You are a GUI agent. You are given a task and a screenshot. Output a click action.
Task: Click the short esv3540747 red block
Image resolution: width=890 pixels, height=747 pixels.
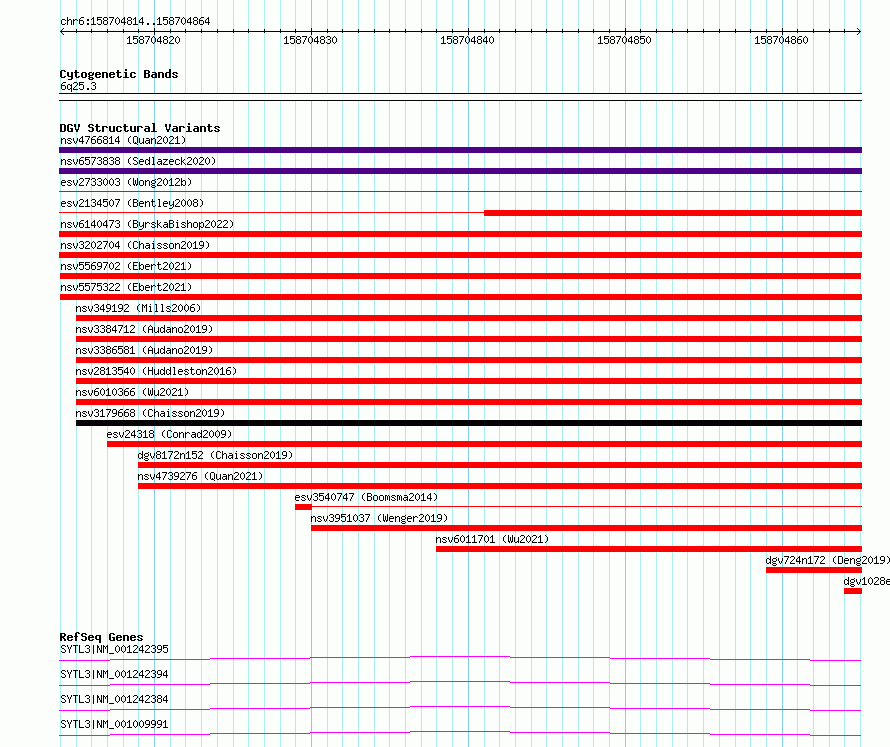pyautogui.click(x=303, y=507)
